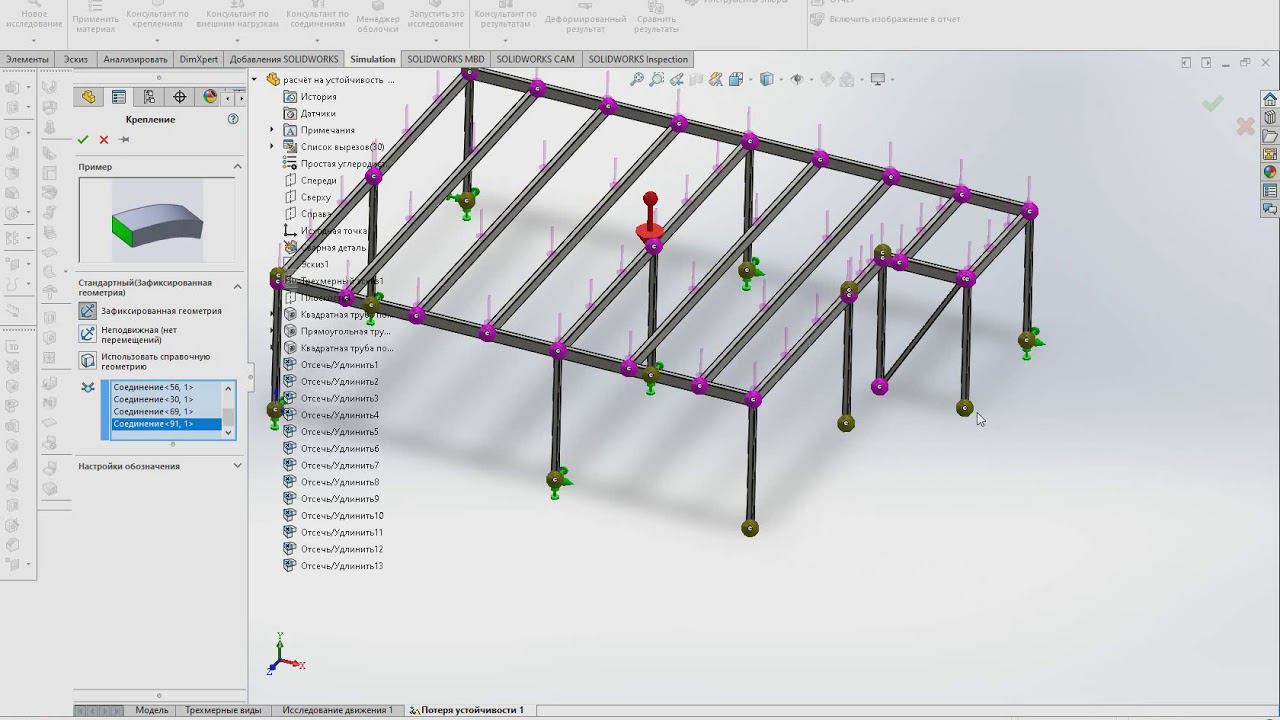Open the DimXpertManager crosshair tab

pos(180,97)
